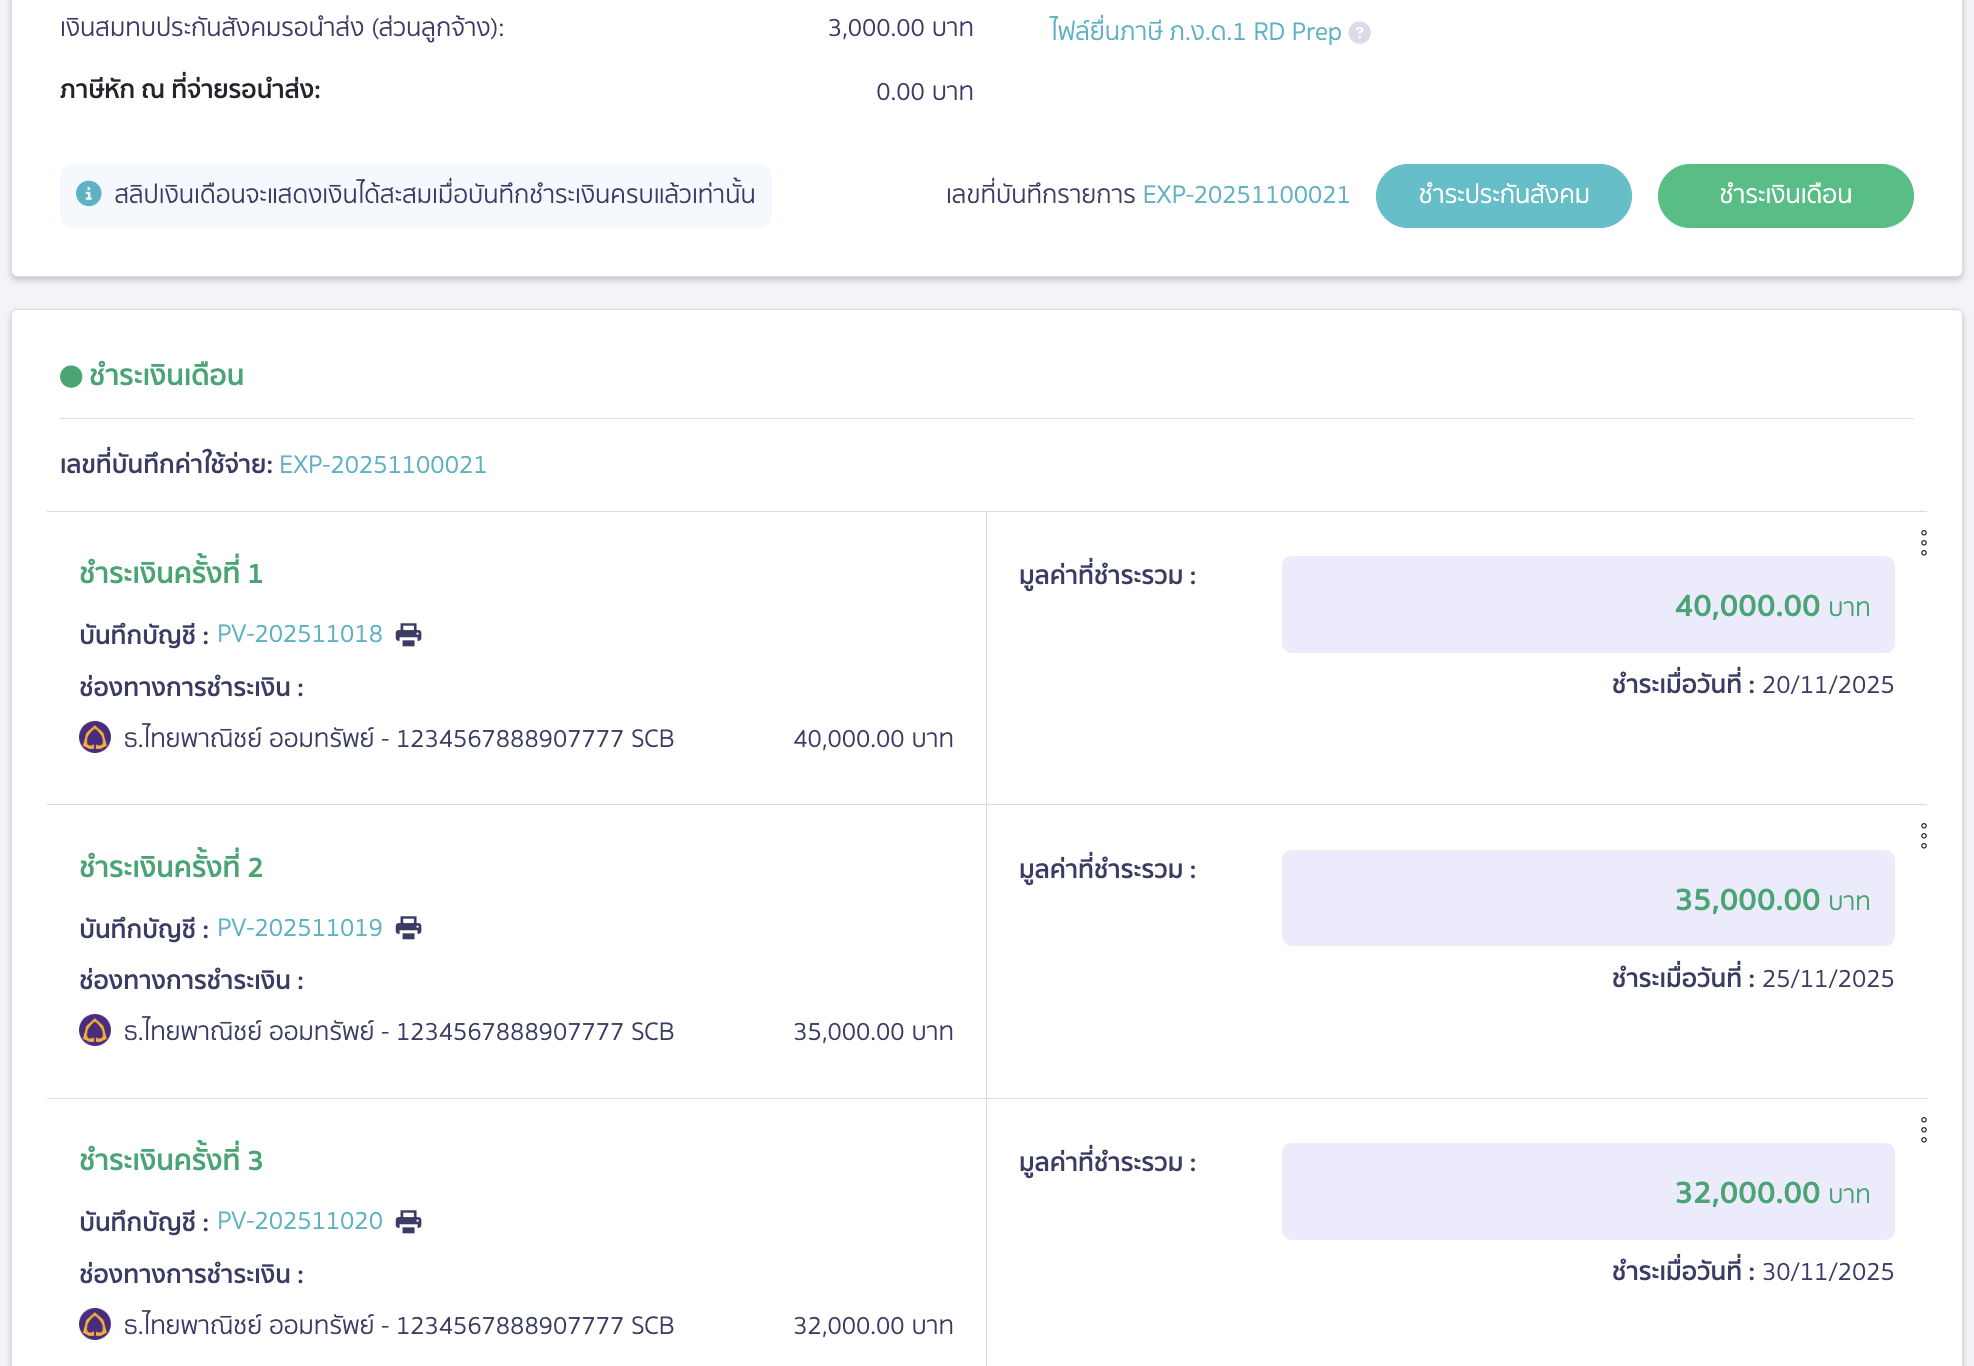Click SCB bank logo in payment 1
This screenshot has height=1366, width=1974.
95,738
